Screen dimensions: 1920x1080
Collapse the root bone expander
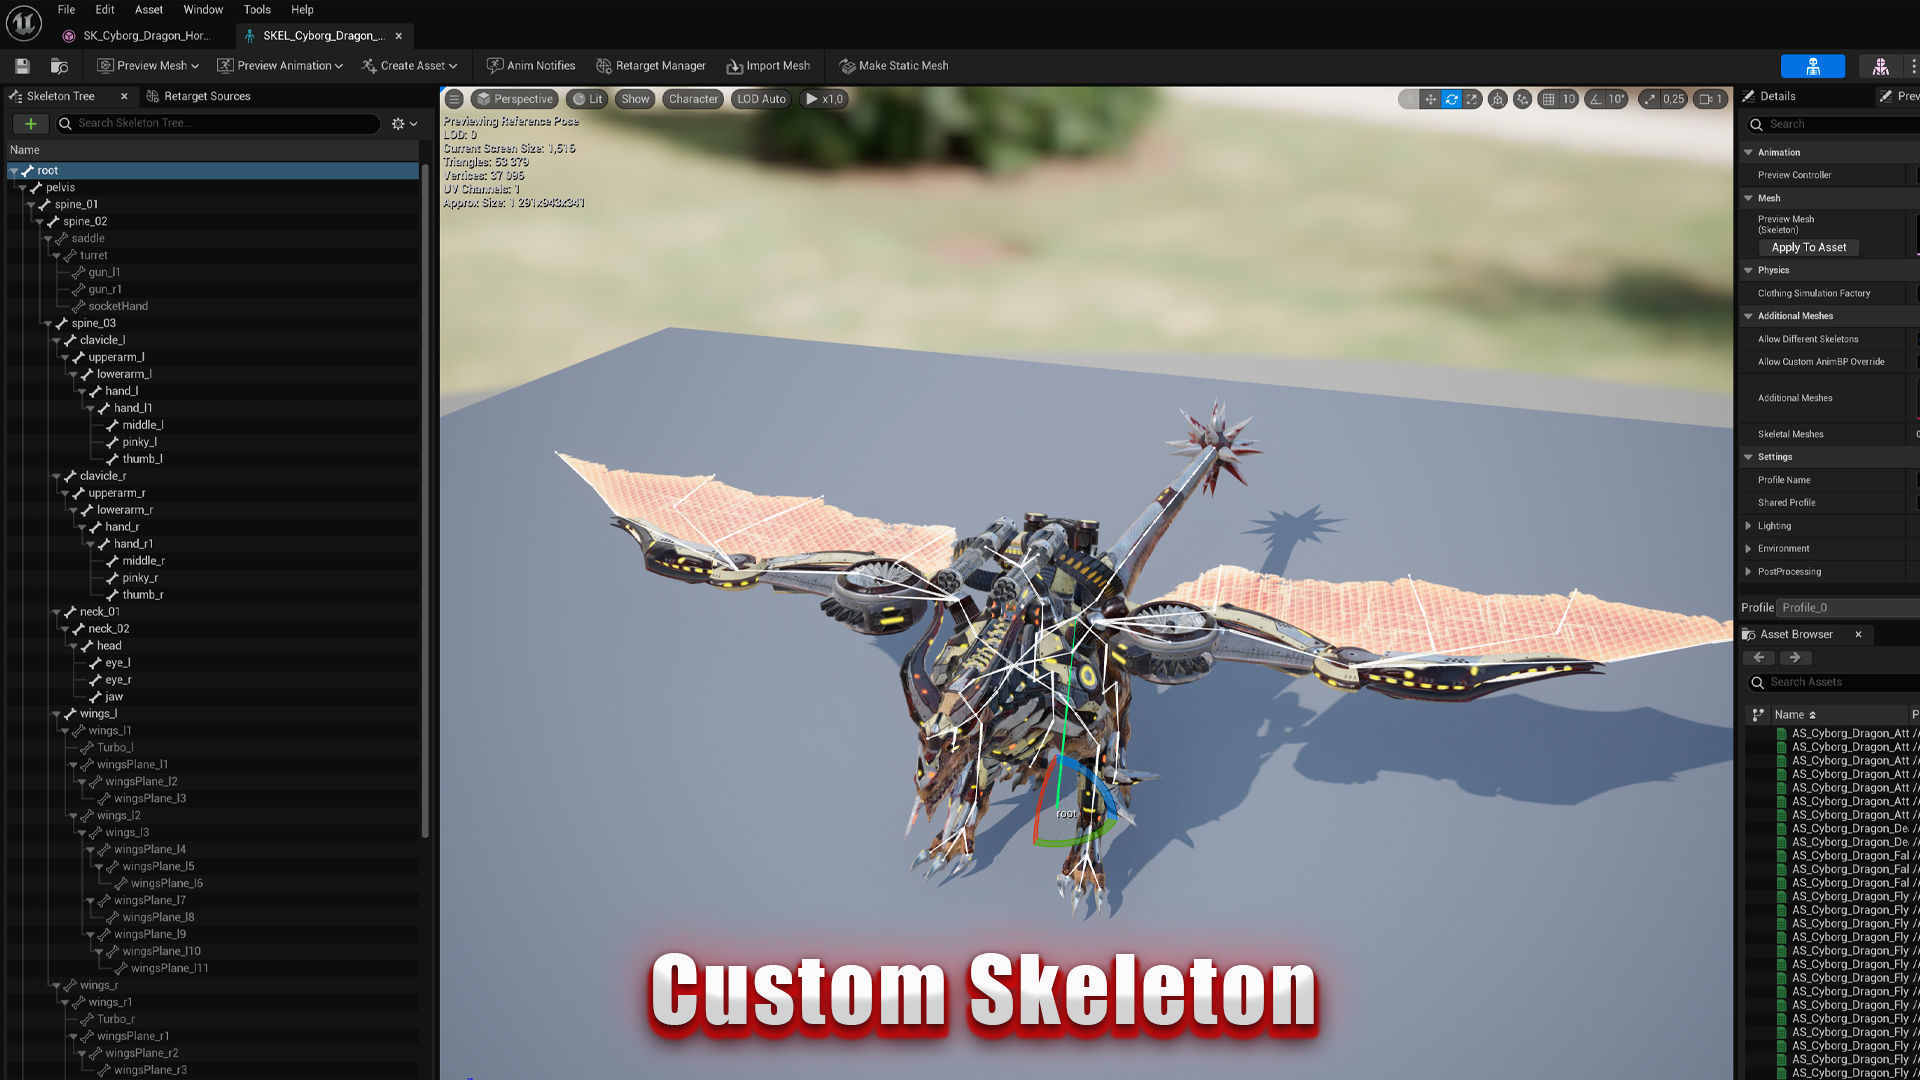[x=14, y=171]
